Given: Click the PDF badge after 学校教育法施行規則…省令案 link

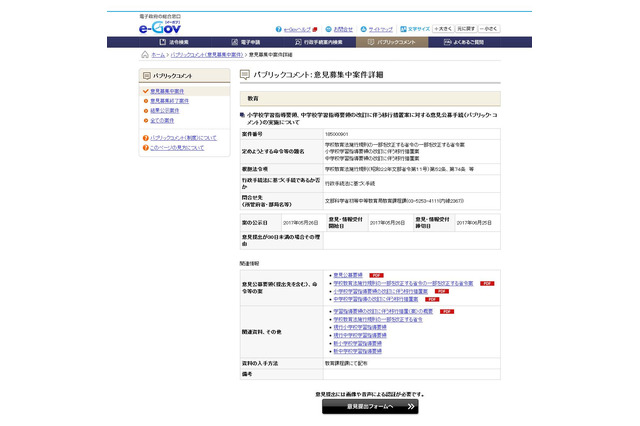Looking at the screenshot, I should pos(487,284).
